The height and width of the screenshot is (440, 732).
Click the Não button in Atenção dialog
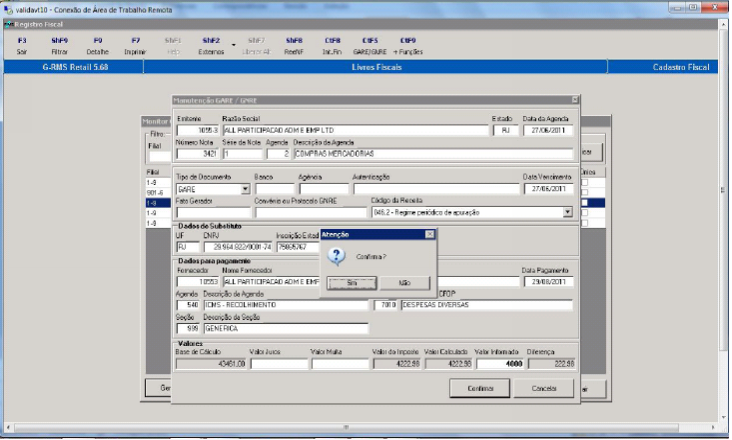(404, 283)
